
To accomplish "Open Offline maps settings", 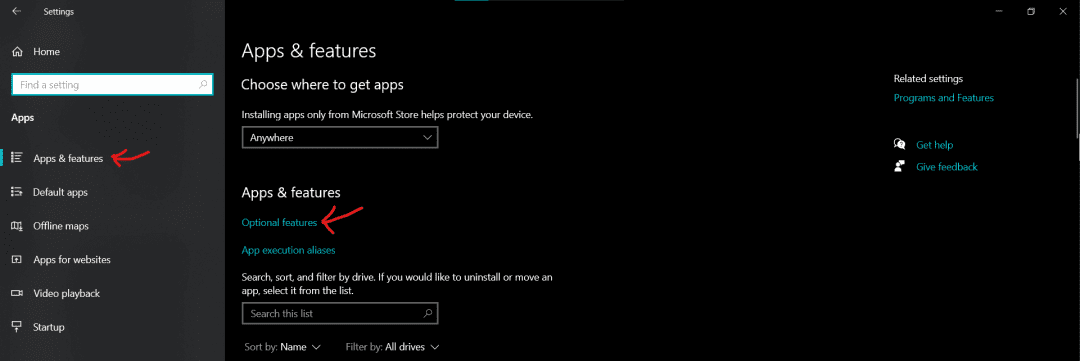I will click(x=61, y=226).
